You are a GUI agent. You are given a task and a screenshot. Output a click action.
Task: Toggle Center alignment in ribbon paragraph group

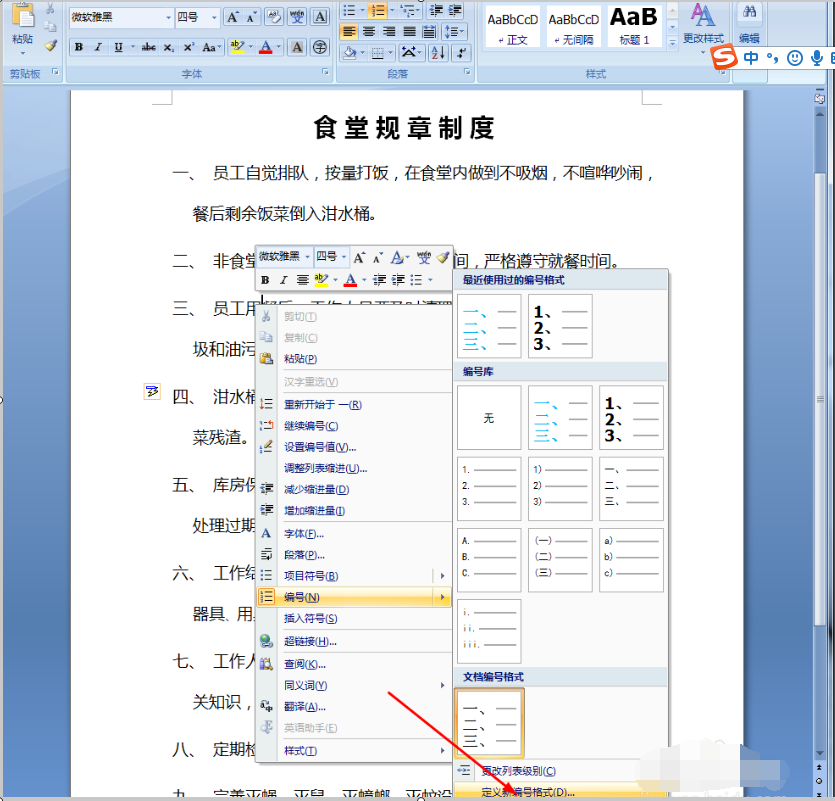(369, 31)
